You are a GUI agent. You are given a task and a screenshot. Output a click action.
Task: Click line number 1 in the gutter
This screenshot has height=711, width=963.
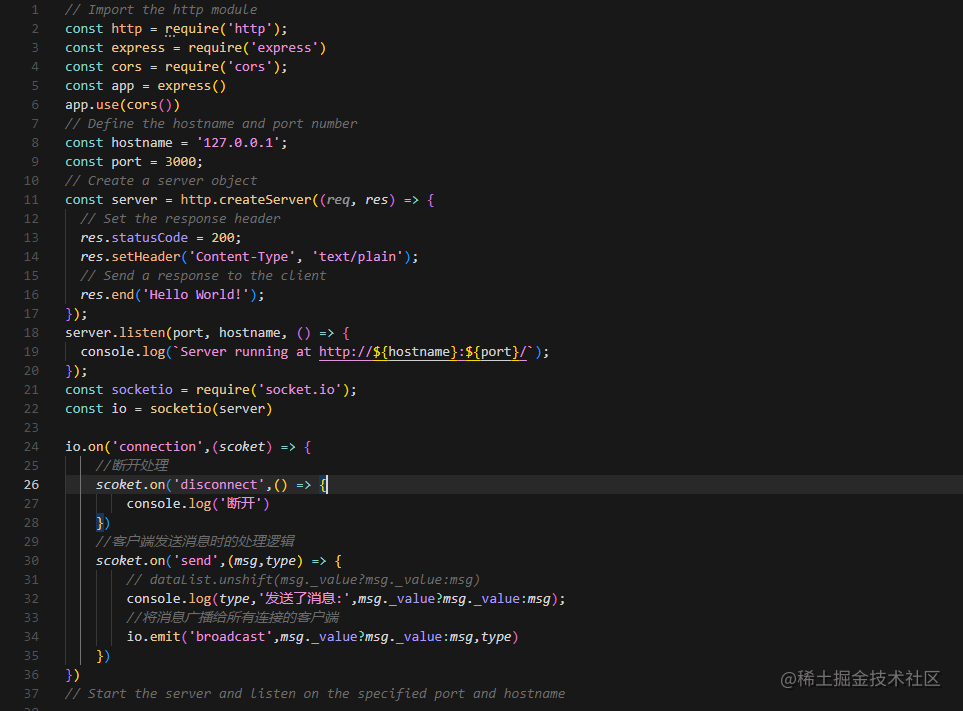tap(34, 9)
